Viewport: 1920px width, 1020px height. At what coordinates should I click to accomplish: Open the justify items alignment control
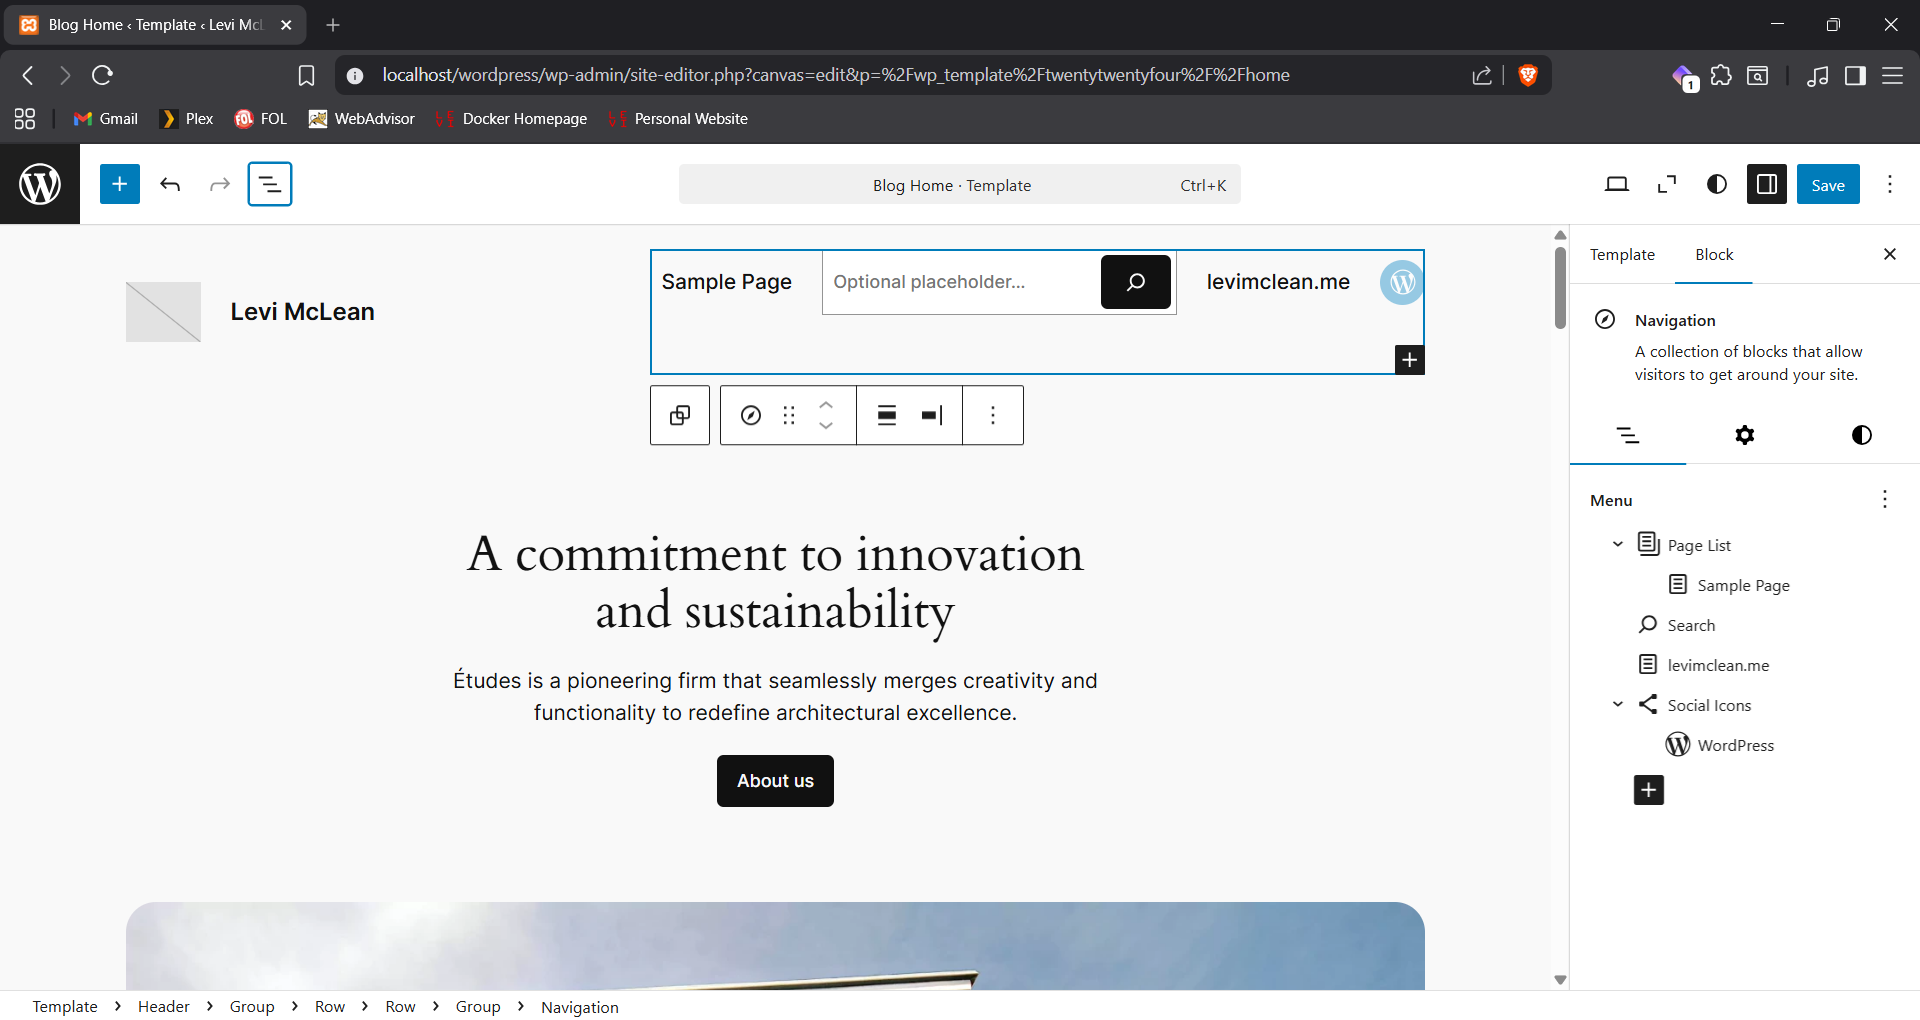click(x=932, y=415)
